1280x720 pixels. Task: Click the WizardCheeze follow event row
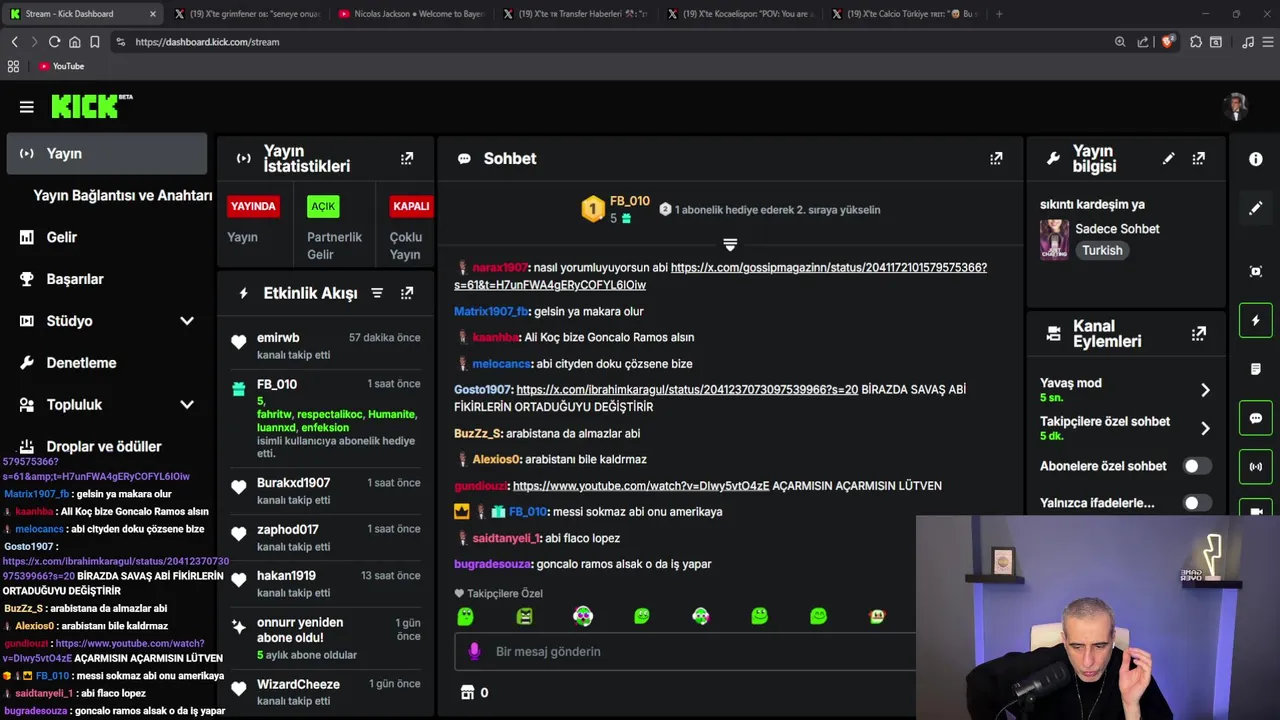325,692
